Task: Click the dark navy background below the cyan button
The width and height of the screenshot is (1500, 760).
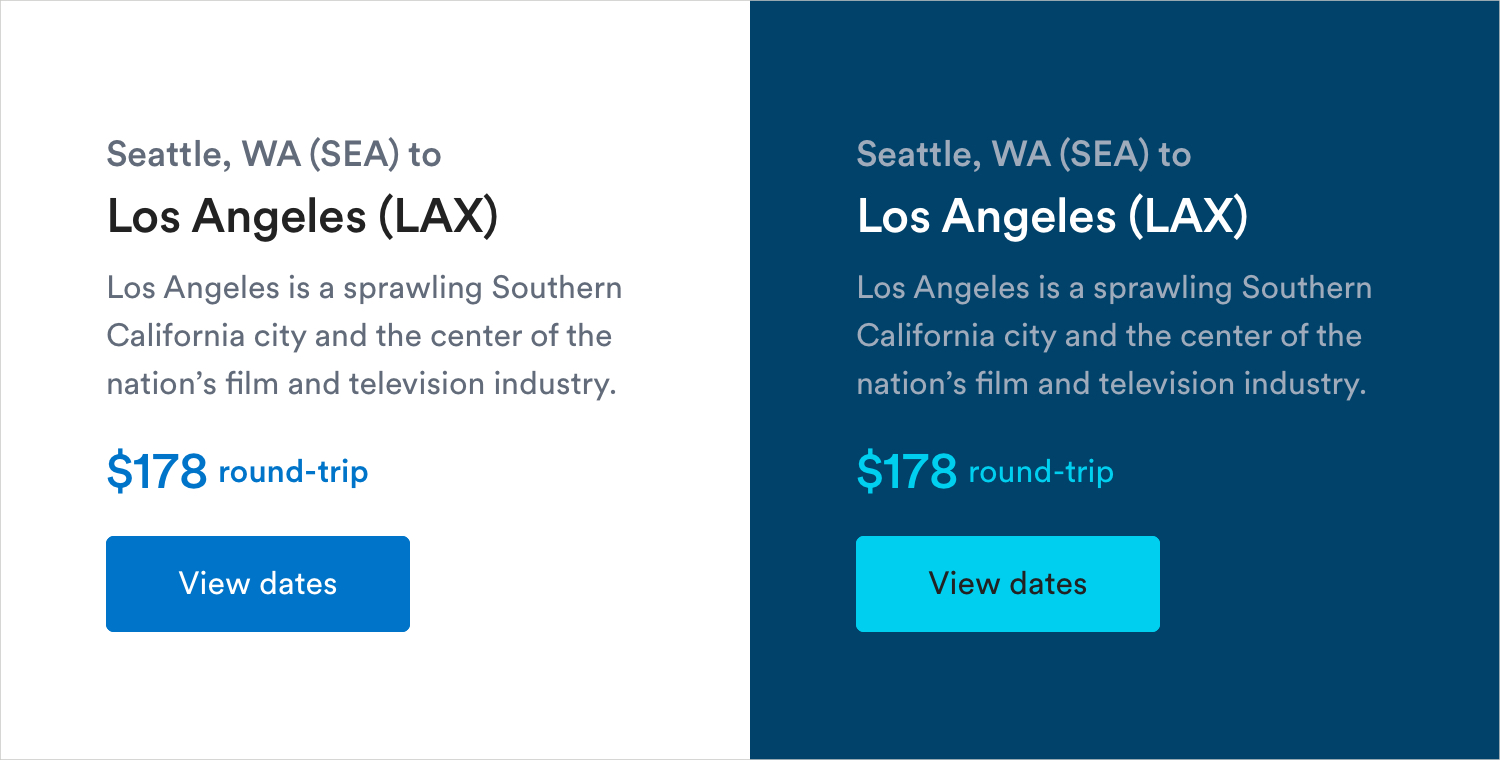Action: pos(1124,695)
